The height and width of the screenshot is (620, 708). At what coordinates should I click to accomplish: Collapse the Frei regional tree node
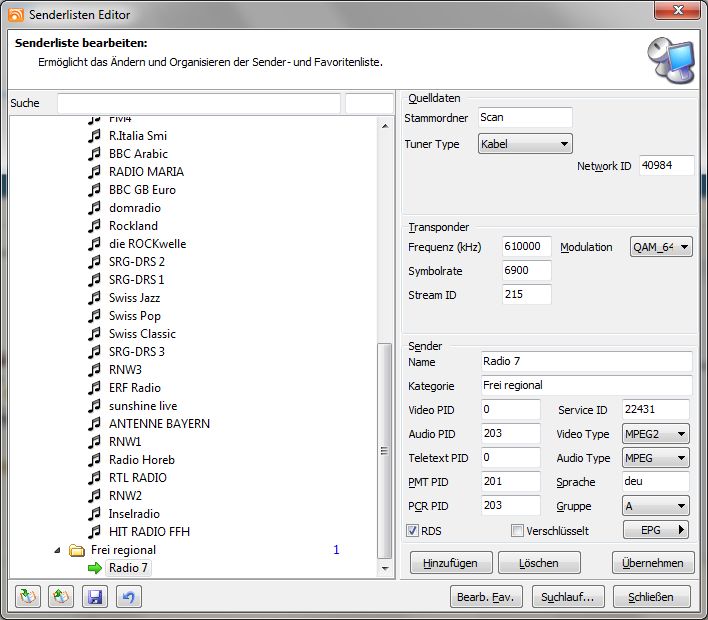[57, 550]
